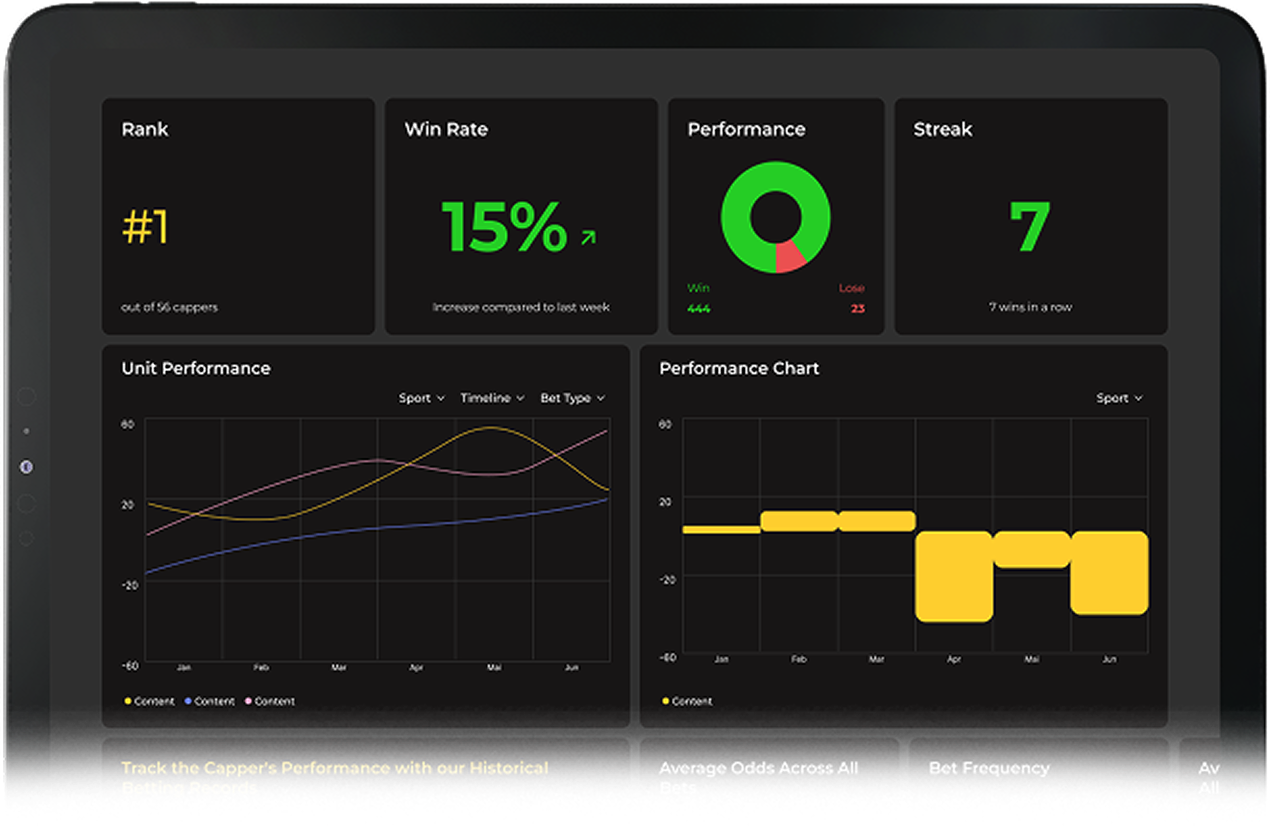Screen dimensions: 1270x828
Task: Click the #1 rank value
Action: [x=145, y=228]
